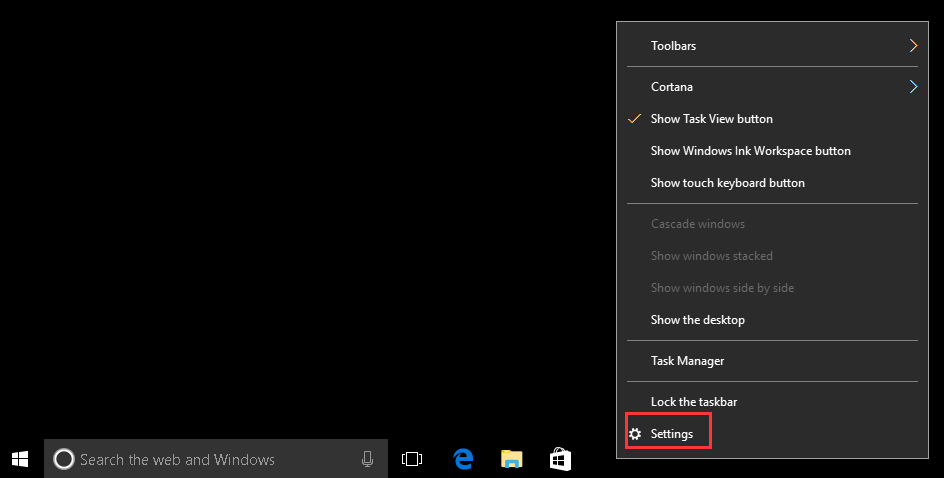Select Show the desktop
This screenshot has height=478, width=944.
pyautogui.click(x=697, y=320)
